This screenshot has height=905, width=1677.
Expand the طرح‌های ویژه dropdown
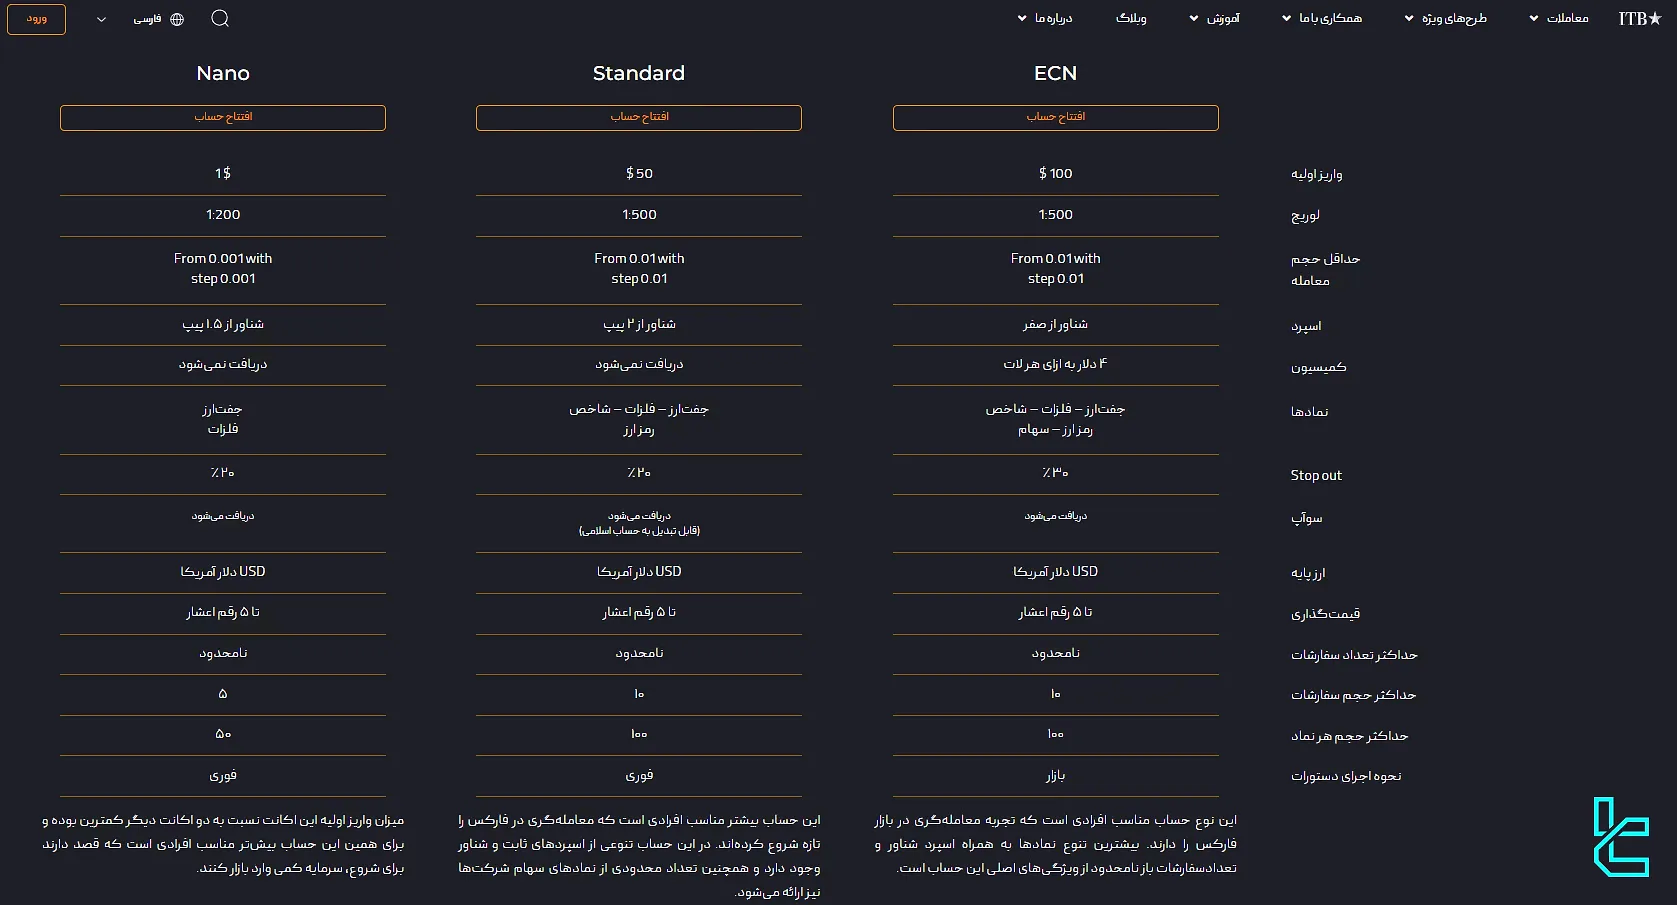pyautogui.click(x=1449, y=17)
